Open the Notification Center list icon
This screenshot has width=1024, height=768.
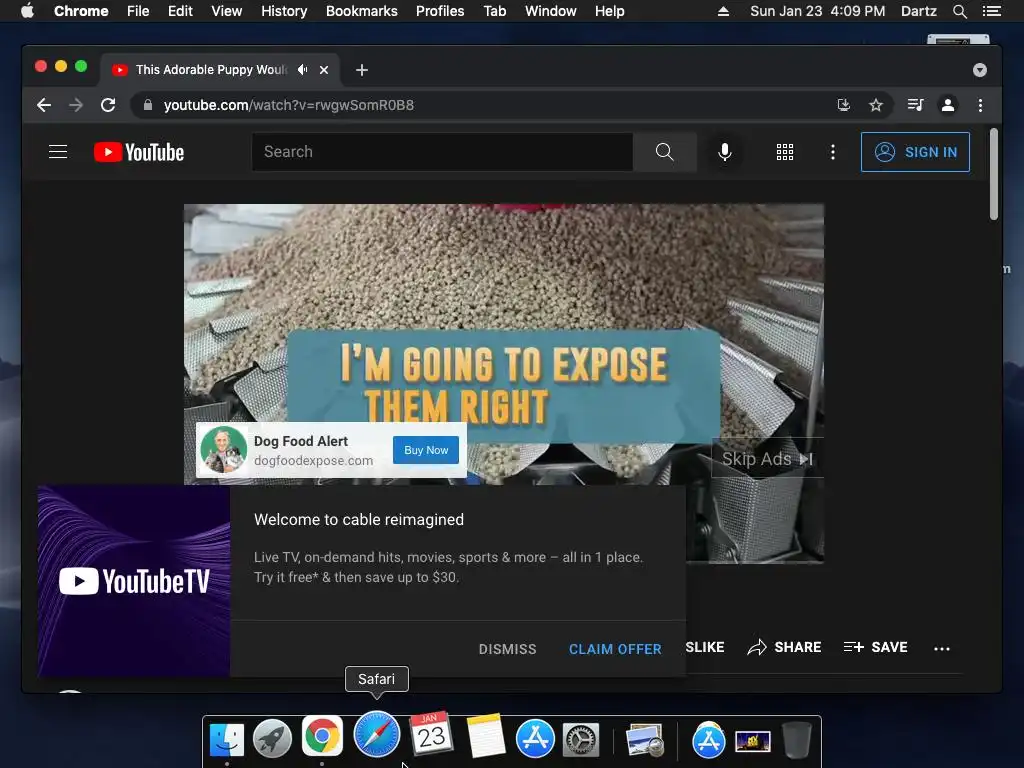point(991,11)
